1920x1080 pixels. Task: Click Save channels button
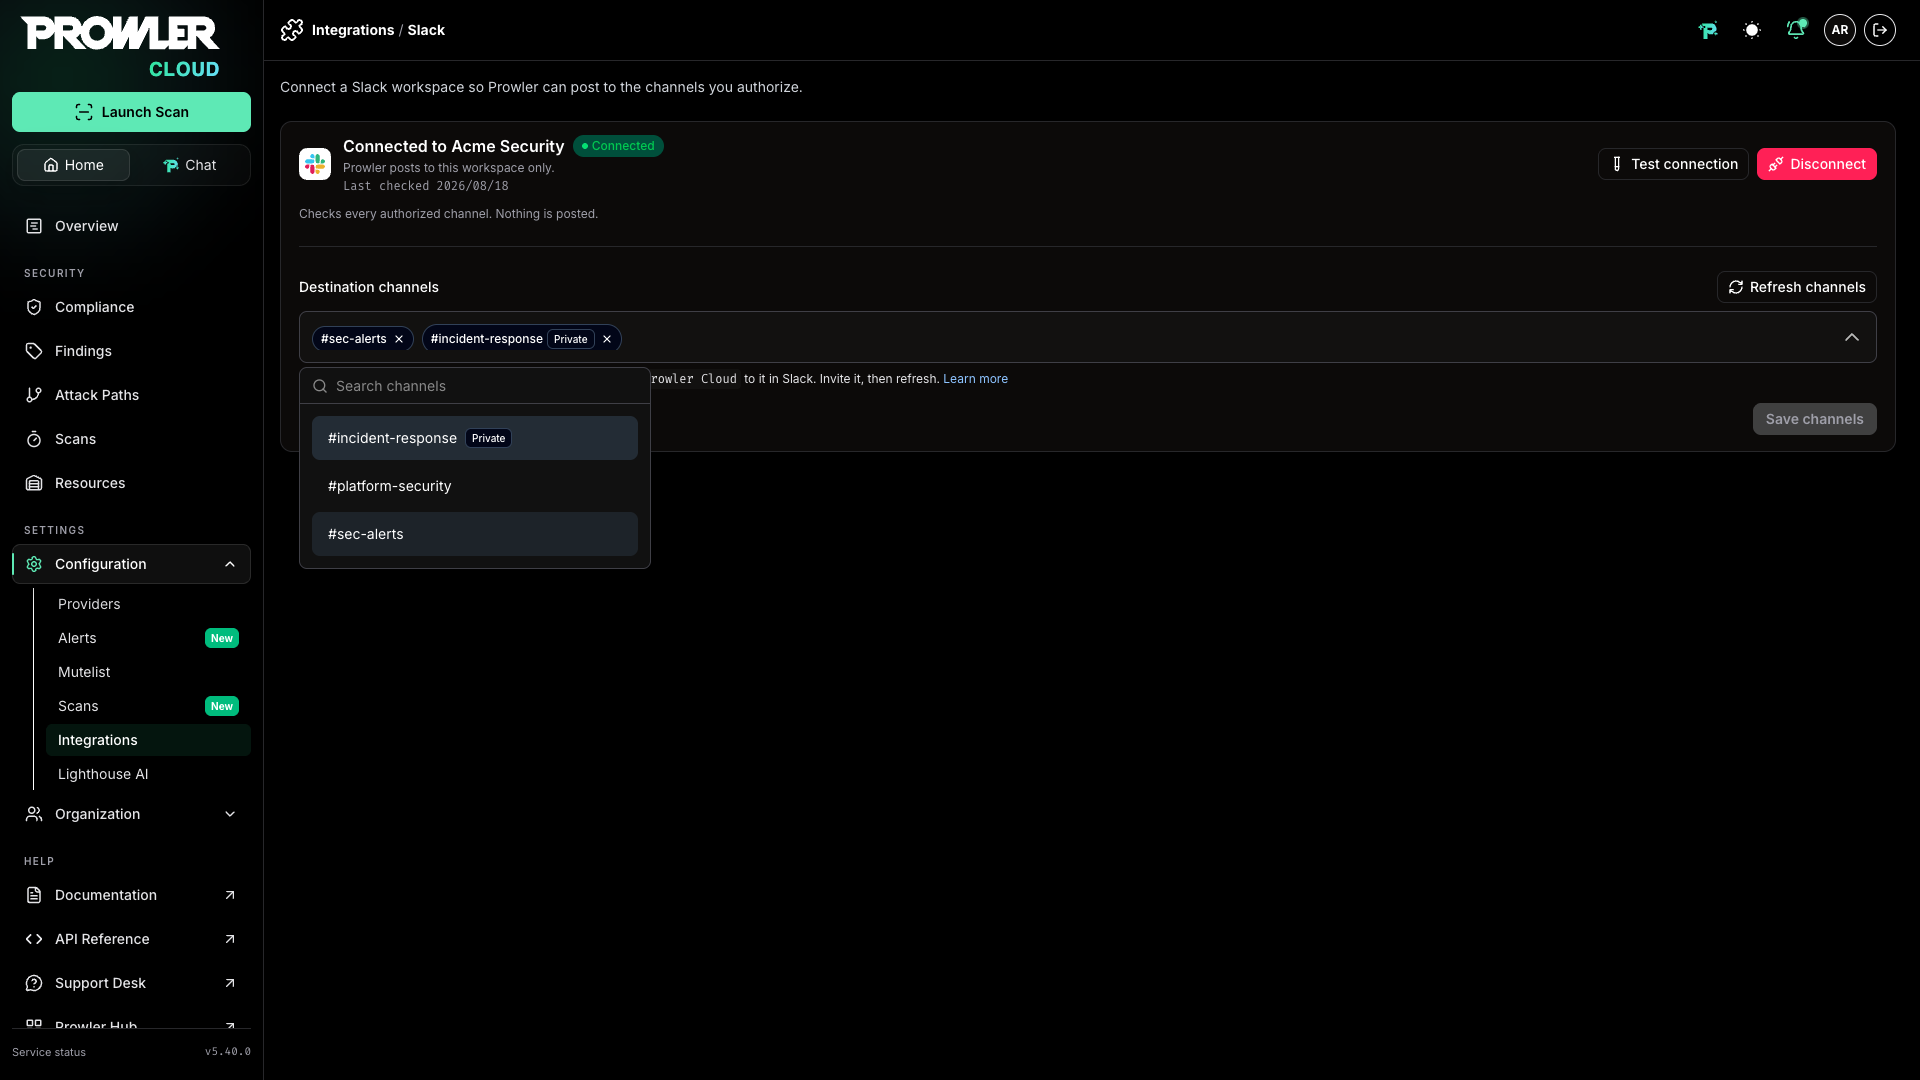click(x=1815, y=419)
